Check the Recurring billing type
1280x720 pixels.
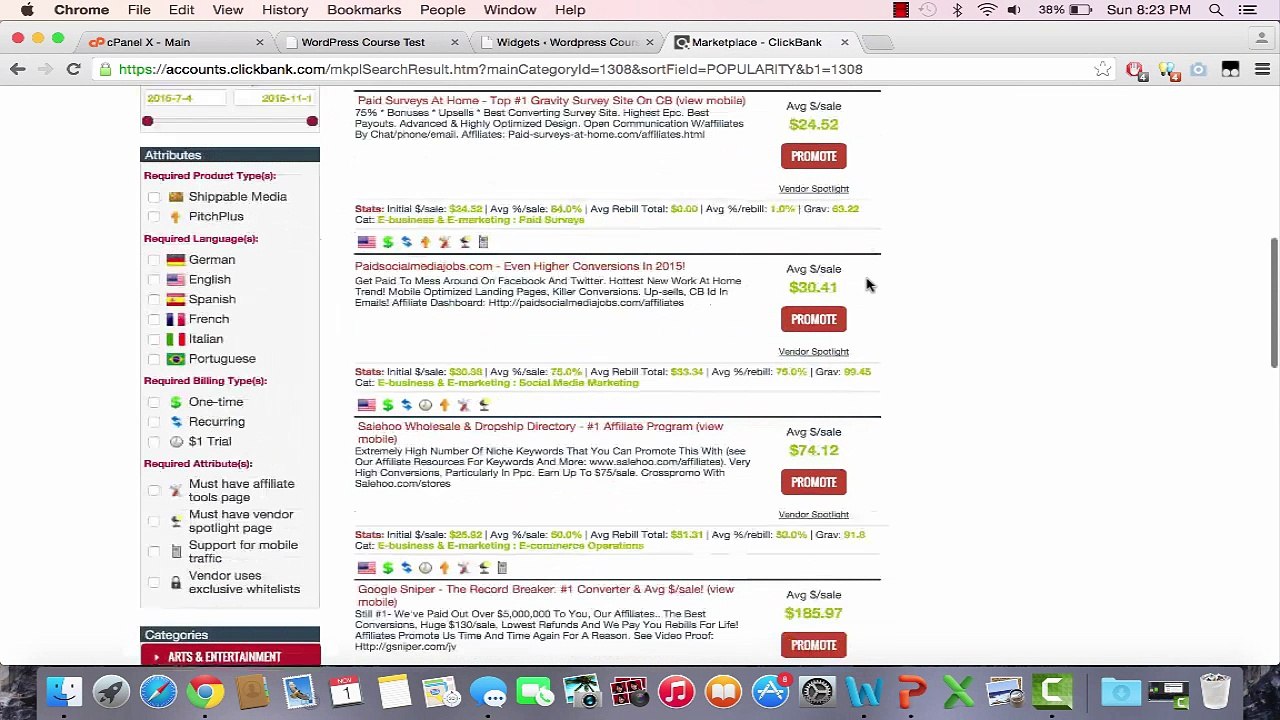(x=154, y=422)
